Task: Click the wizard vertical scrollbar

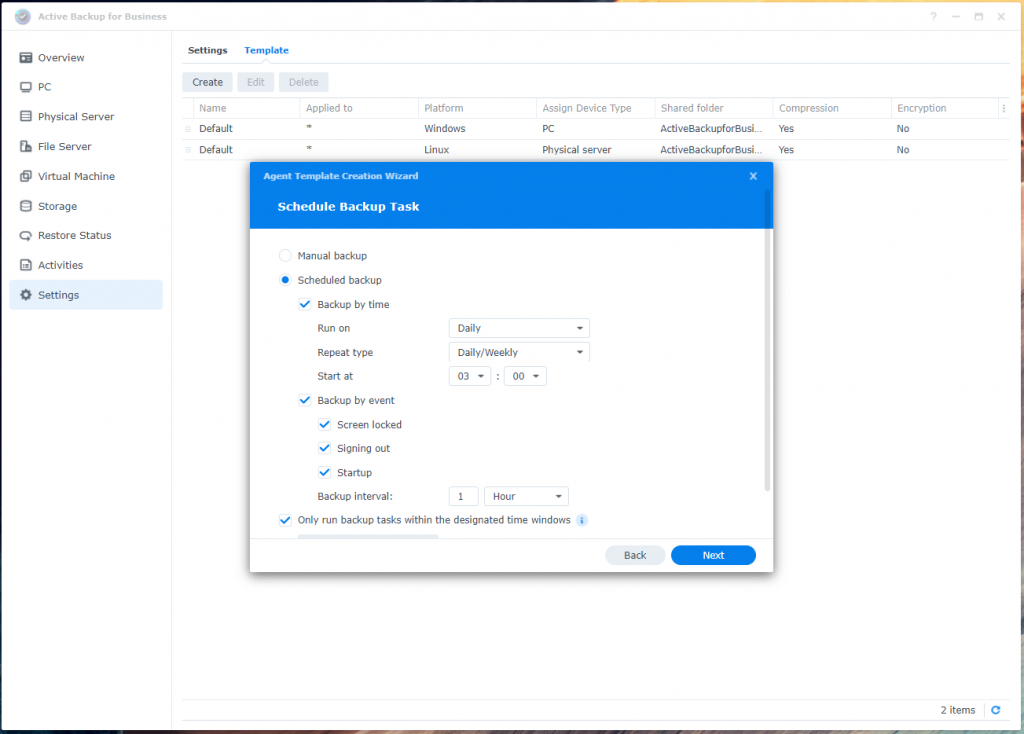Action: tap(767, 340)
